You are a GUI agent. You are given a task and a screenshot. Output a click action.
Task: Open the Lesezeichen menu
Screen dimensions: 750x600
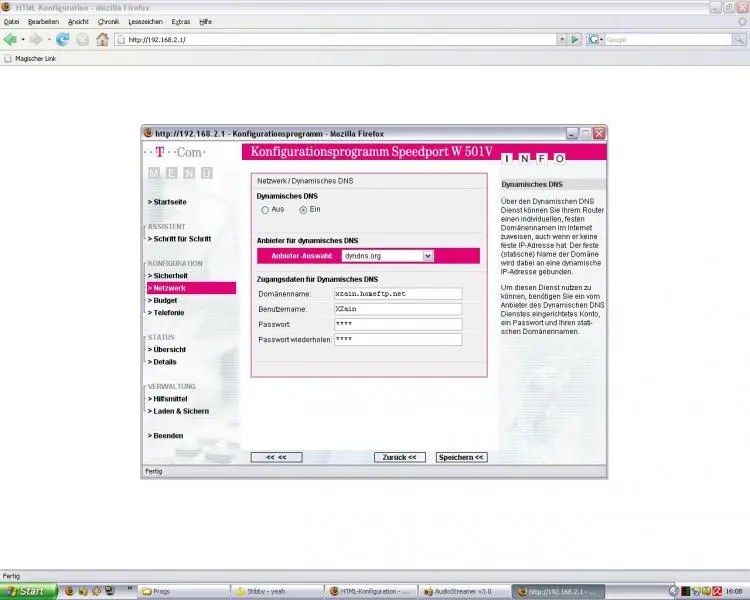[x=145, y=21]
